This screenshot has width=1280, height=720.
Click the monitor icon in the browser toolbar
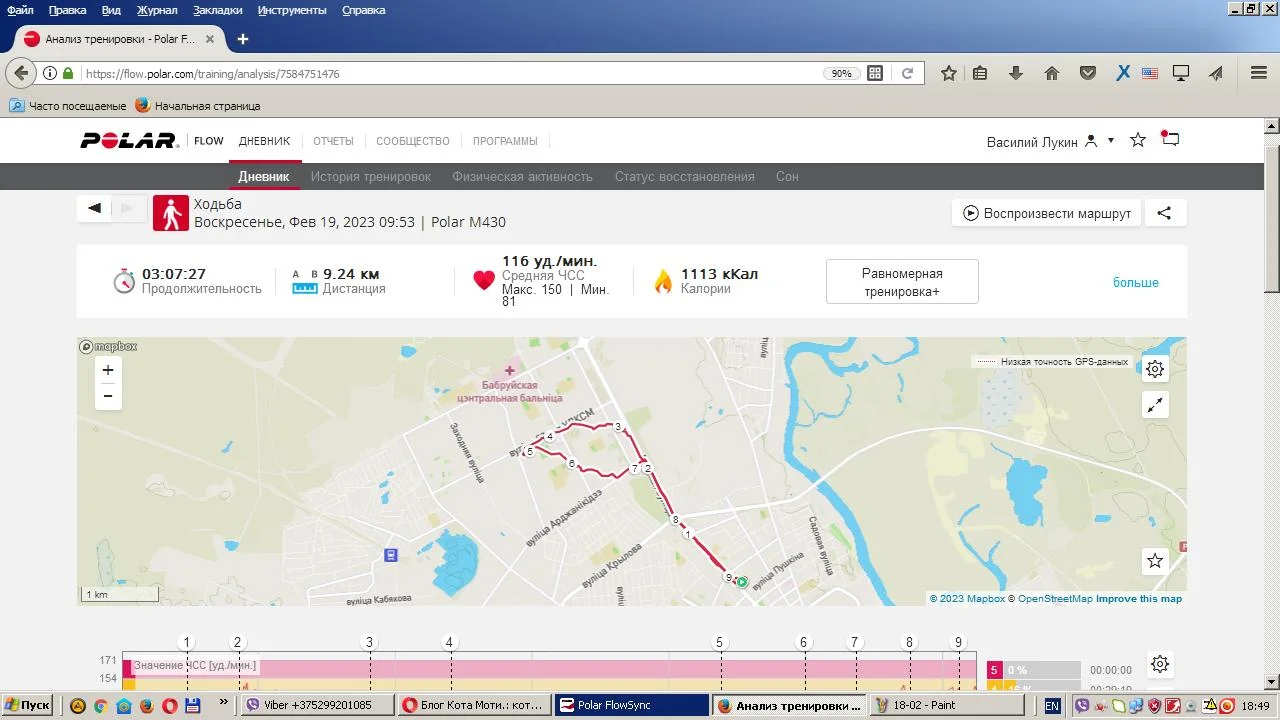1181,73
